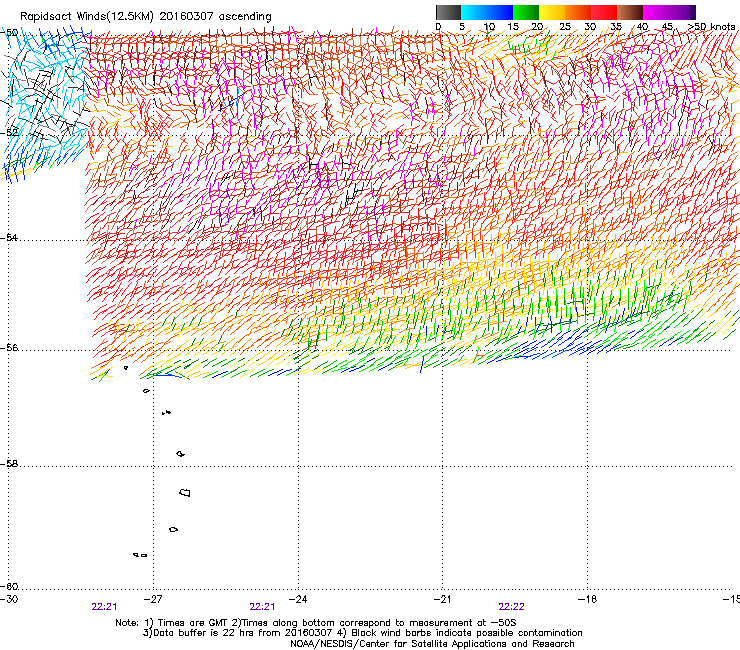Click the '-24' longitude axis label
The width and height of the screenshot is (740, 650).
pos(298,599)
